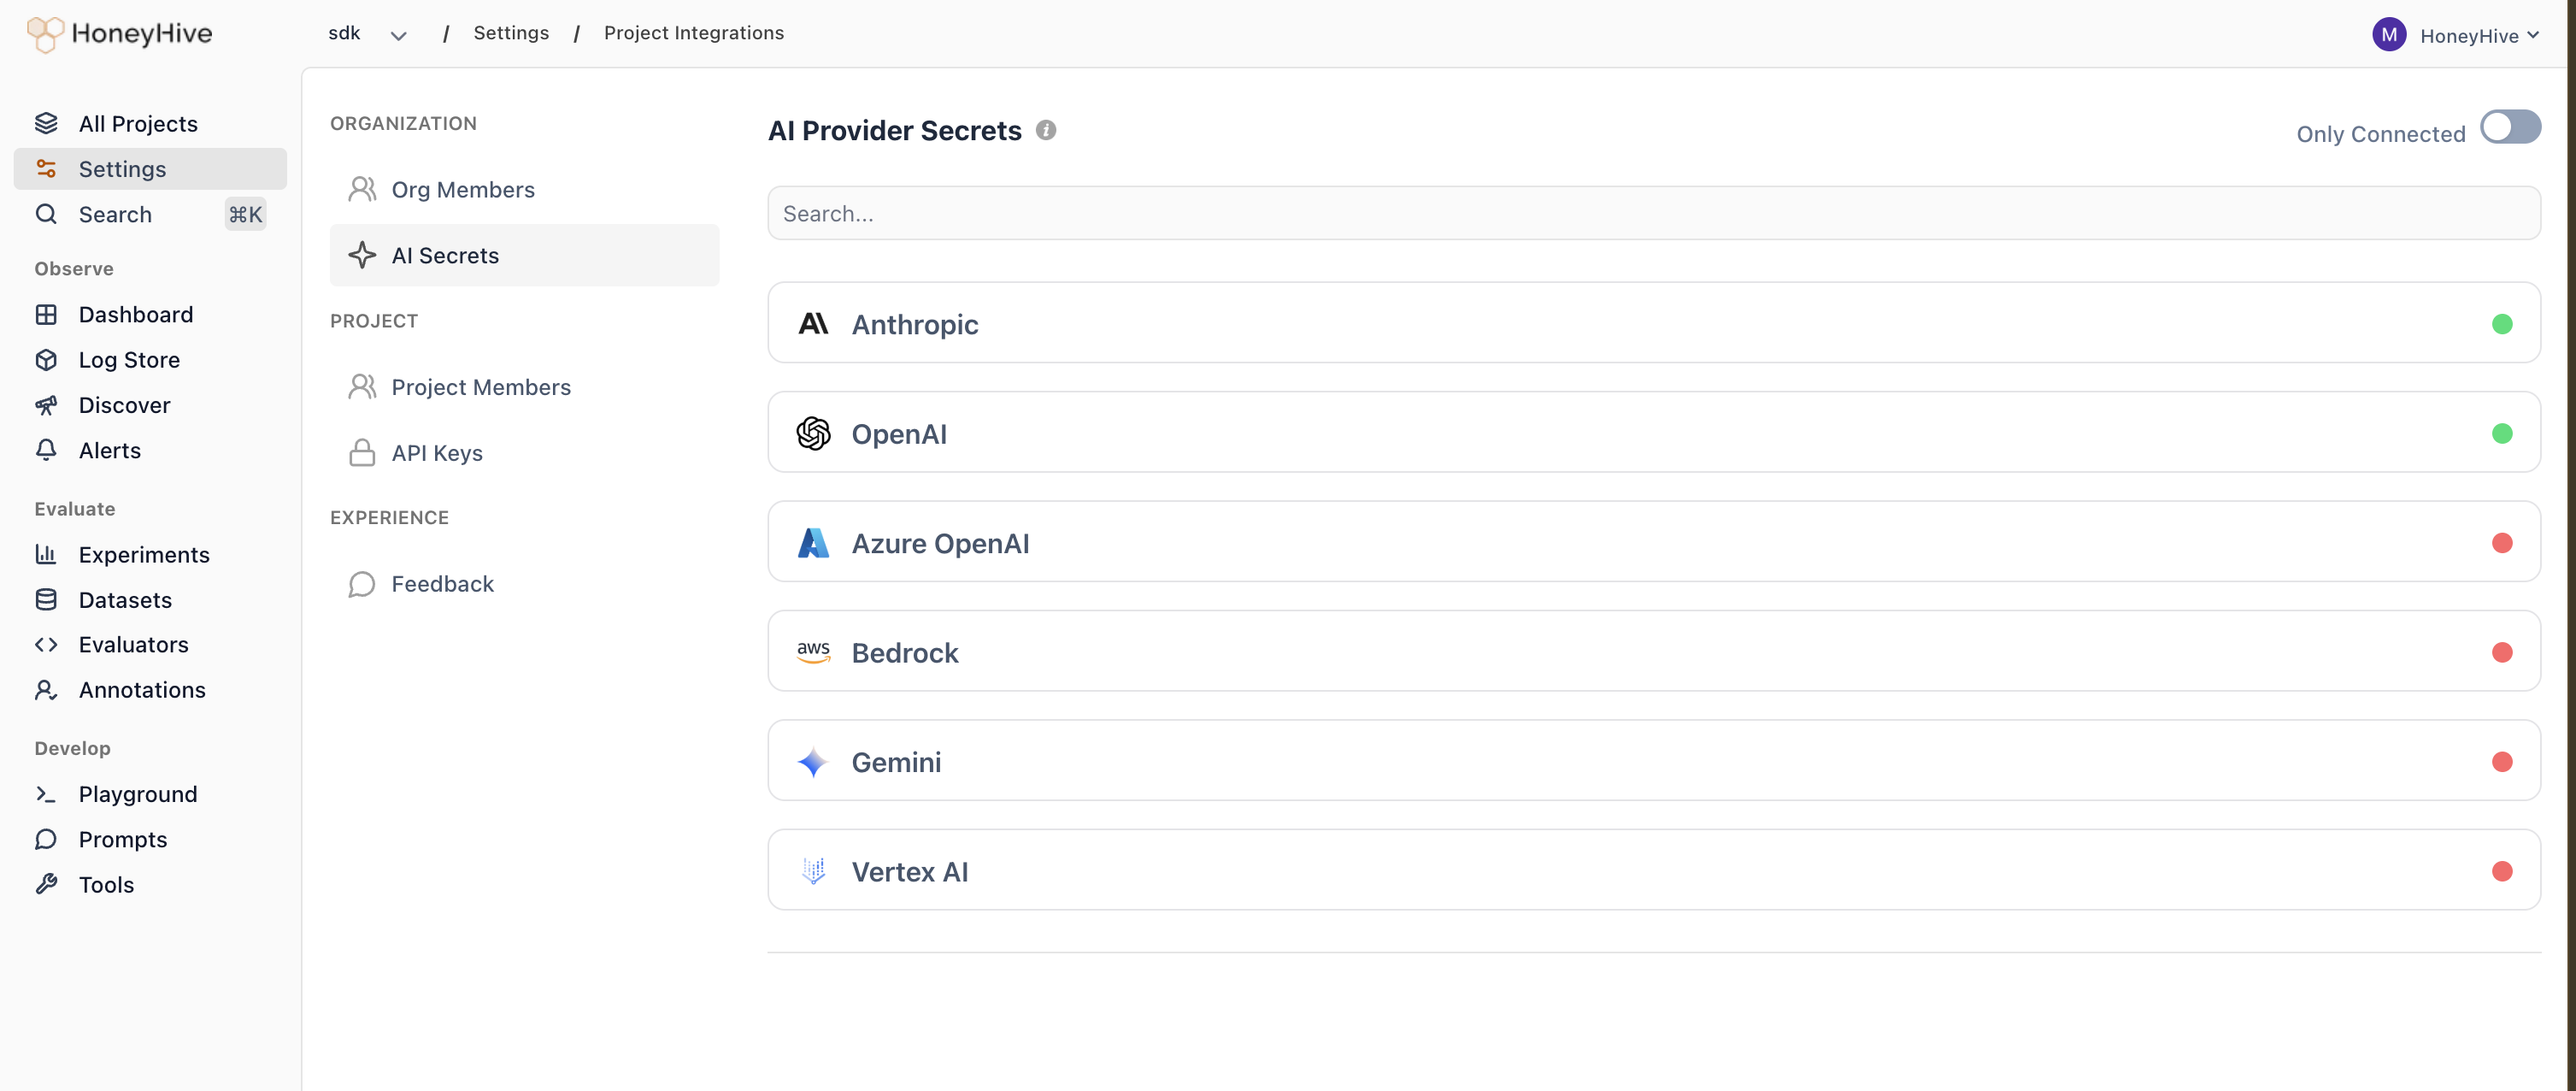The width and height of the screenshot is (2576, 1091).
Task: Click the AWS Bedrock icon
Action: point(814,651)
